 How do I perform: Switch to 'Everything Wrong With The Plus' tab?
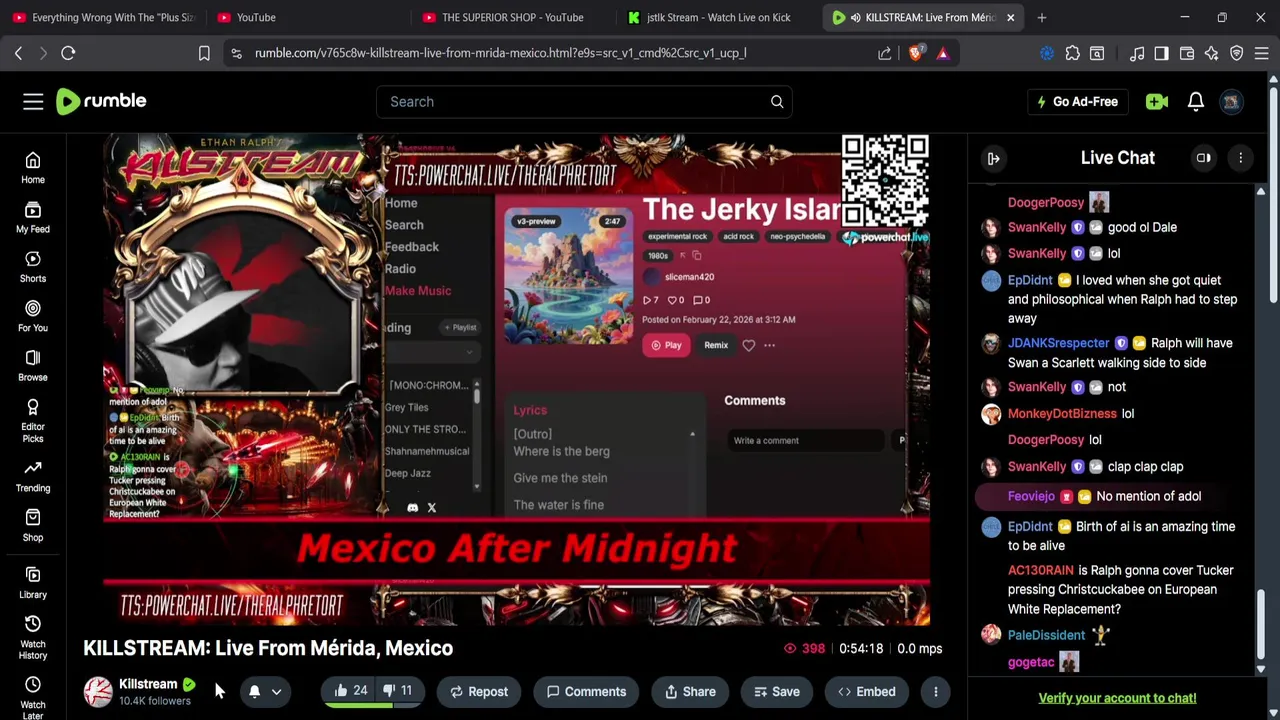(x=104, y=17)
